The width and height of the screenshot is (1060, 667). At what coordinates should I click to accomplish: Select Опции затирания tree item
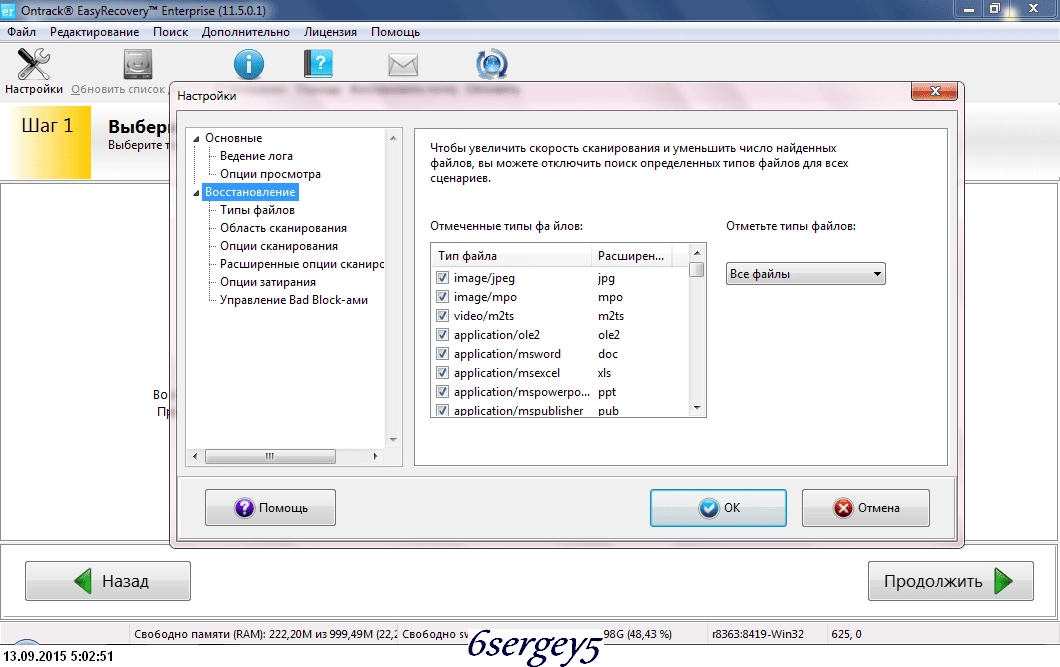click(268, 282)
